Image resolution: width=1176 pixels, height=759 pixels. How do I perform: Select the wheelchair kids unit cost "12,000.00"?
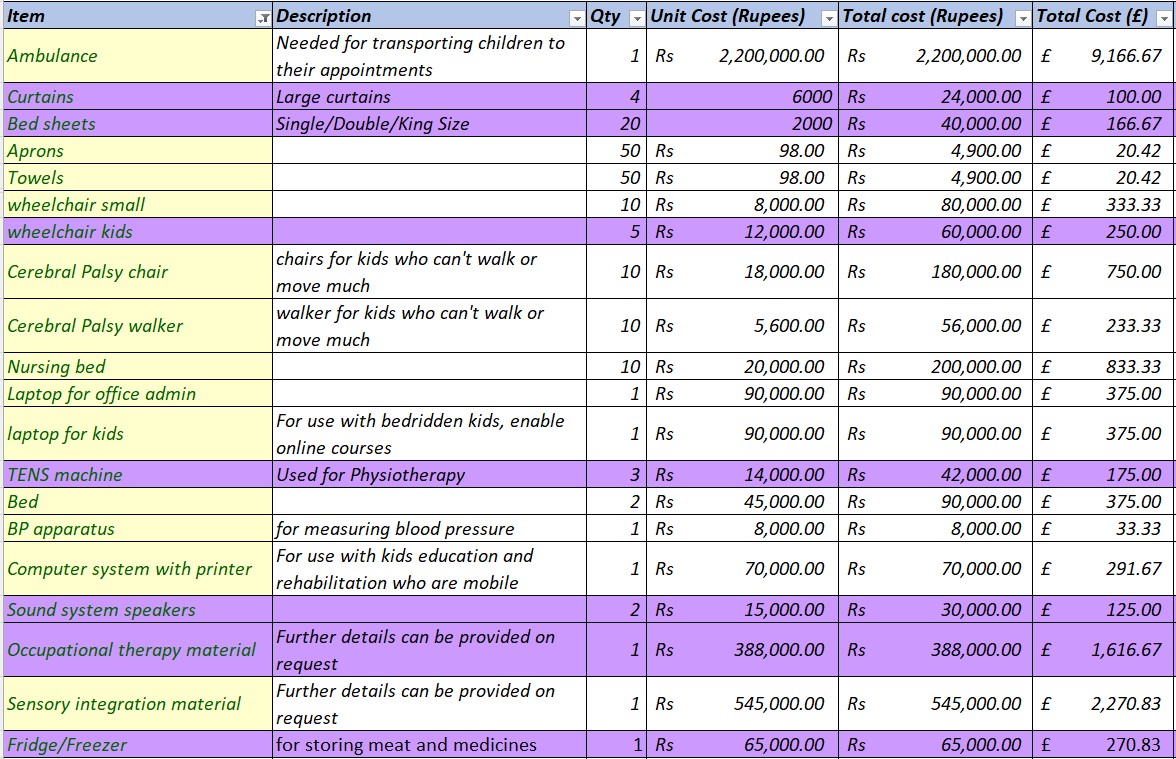point(742,232)
